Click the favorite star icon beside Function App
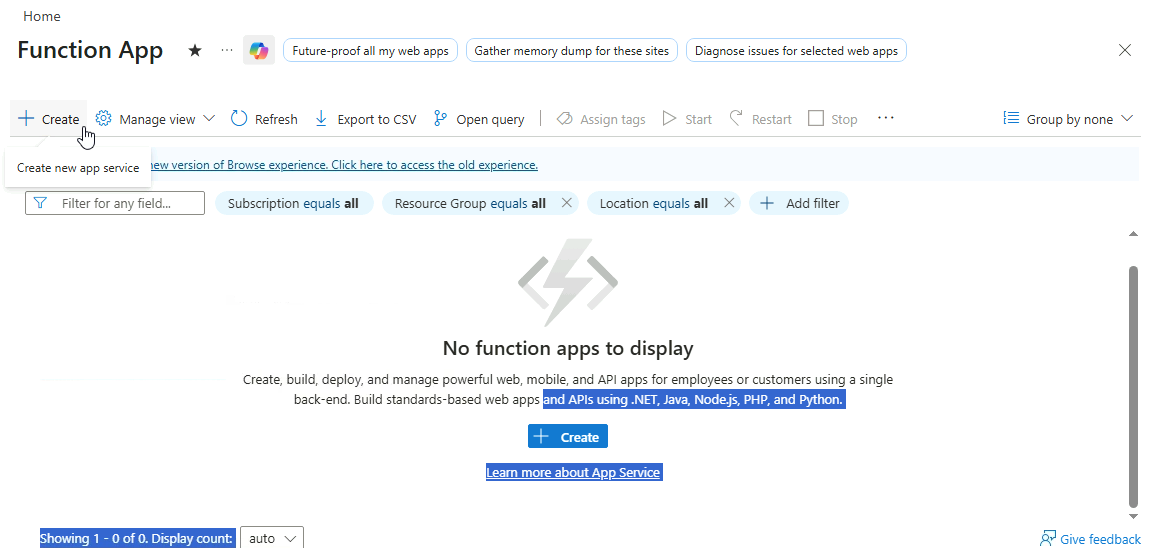Image resolution: width=1153 pixels, height=548 pixels. [195, 50]
